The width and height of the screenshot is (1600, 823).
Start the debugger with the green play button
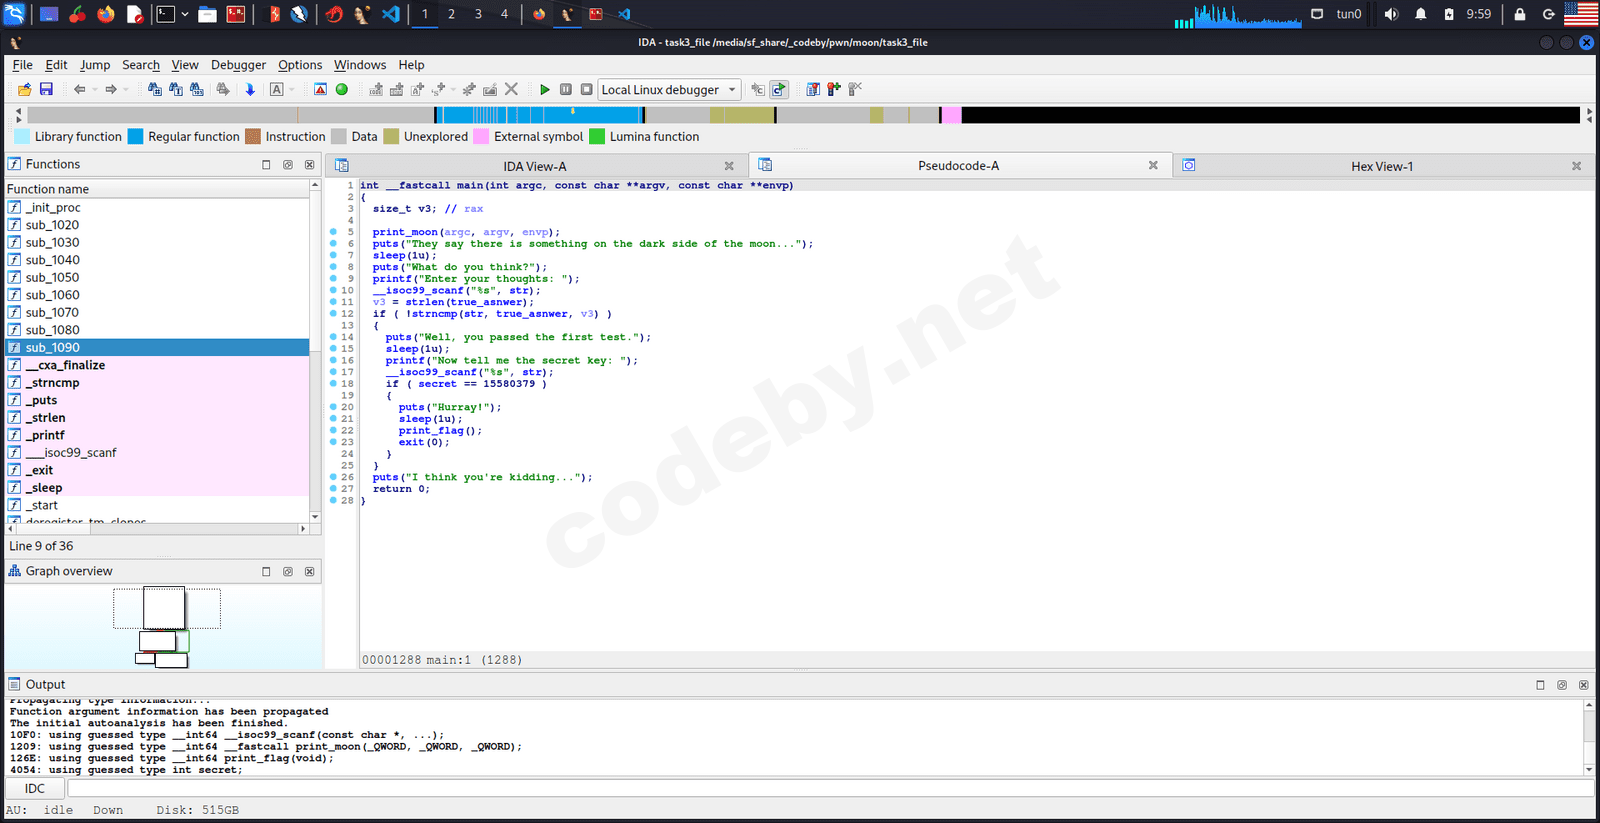[544, 89]
